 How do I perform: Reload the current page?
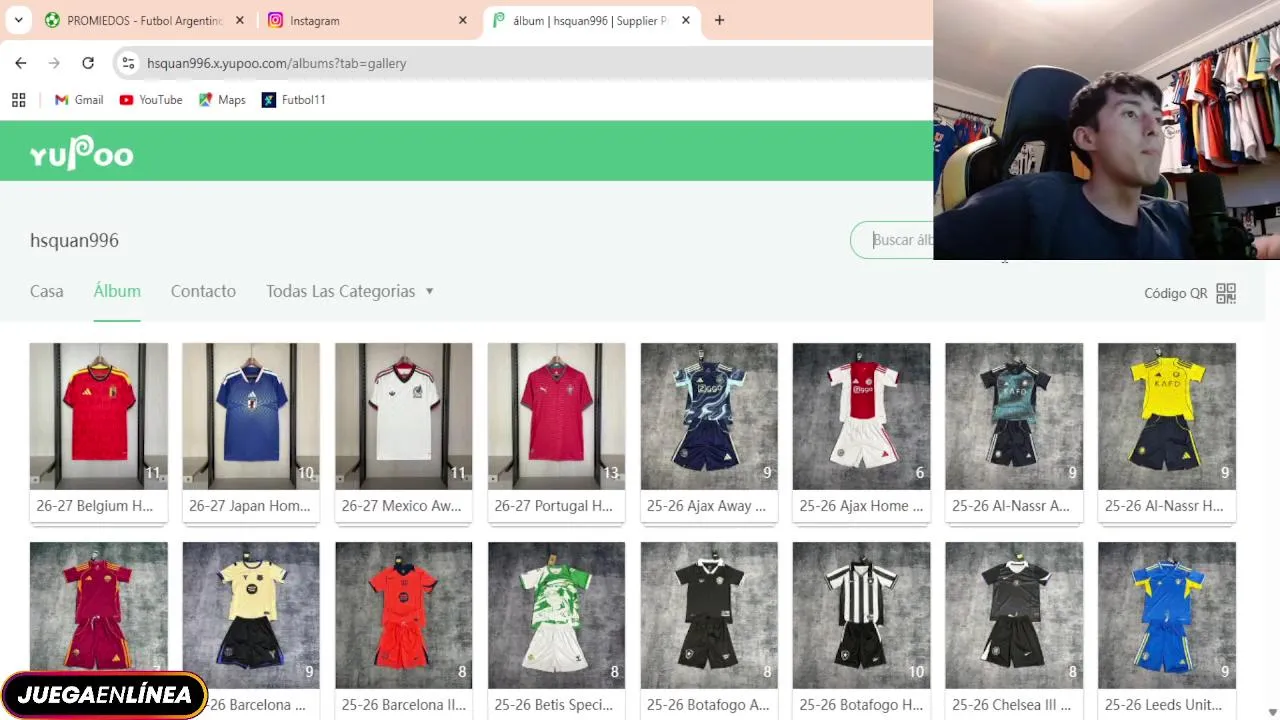pos(88,63)
